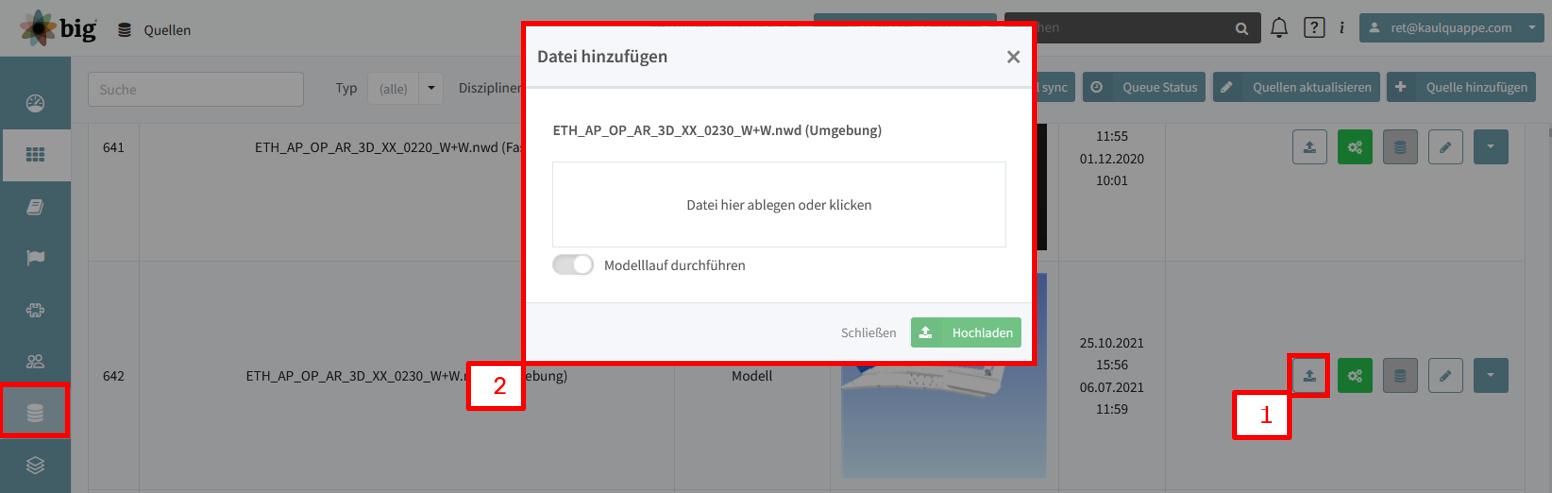Toggle the Modelllauf durchführen switch
The width and height of the screenshot is (1552, 493).
[573, 265]
